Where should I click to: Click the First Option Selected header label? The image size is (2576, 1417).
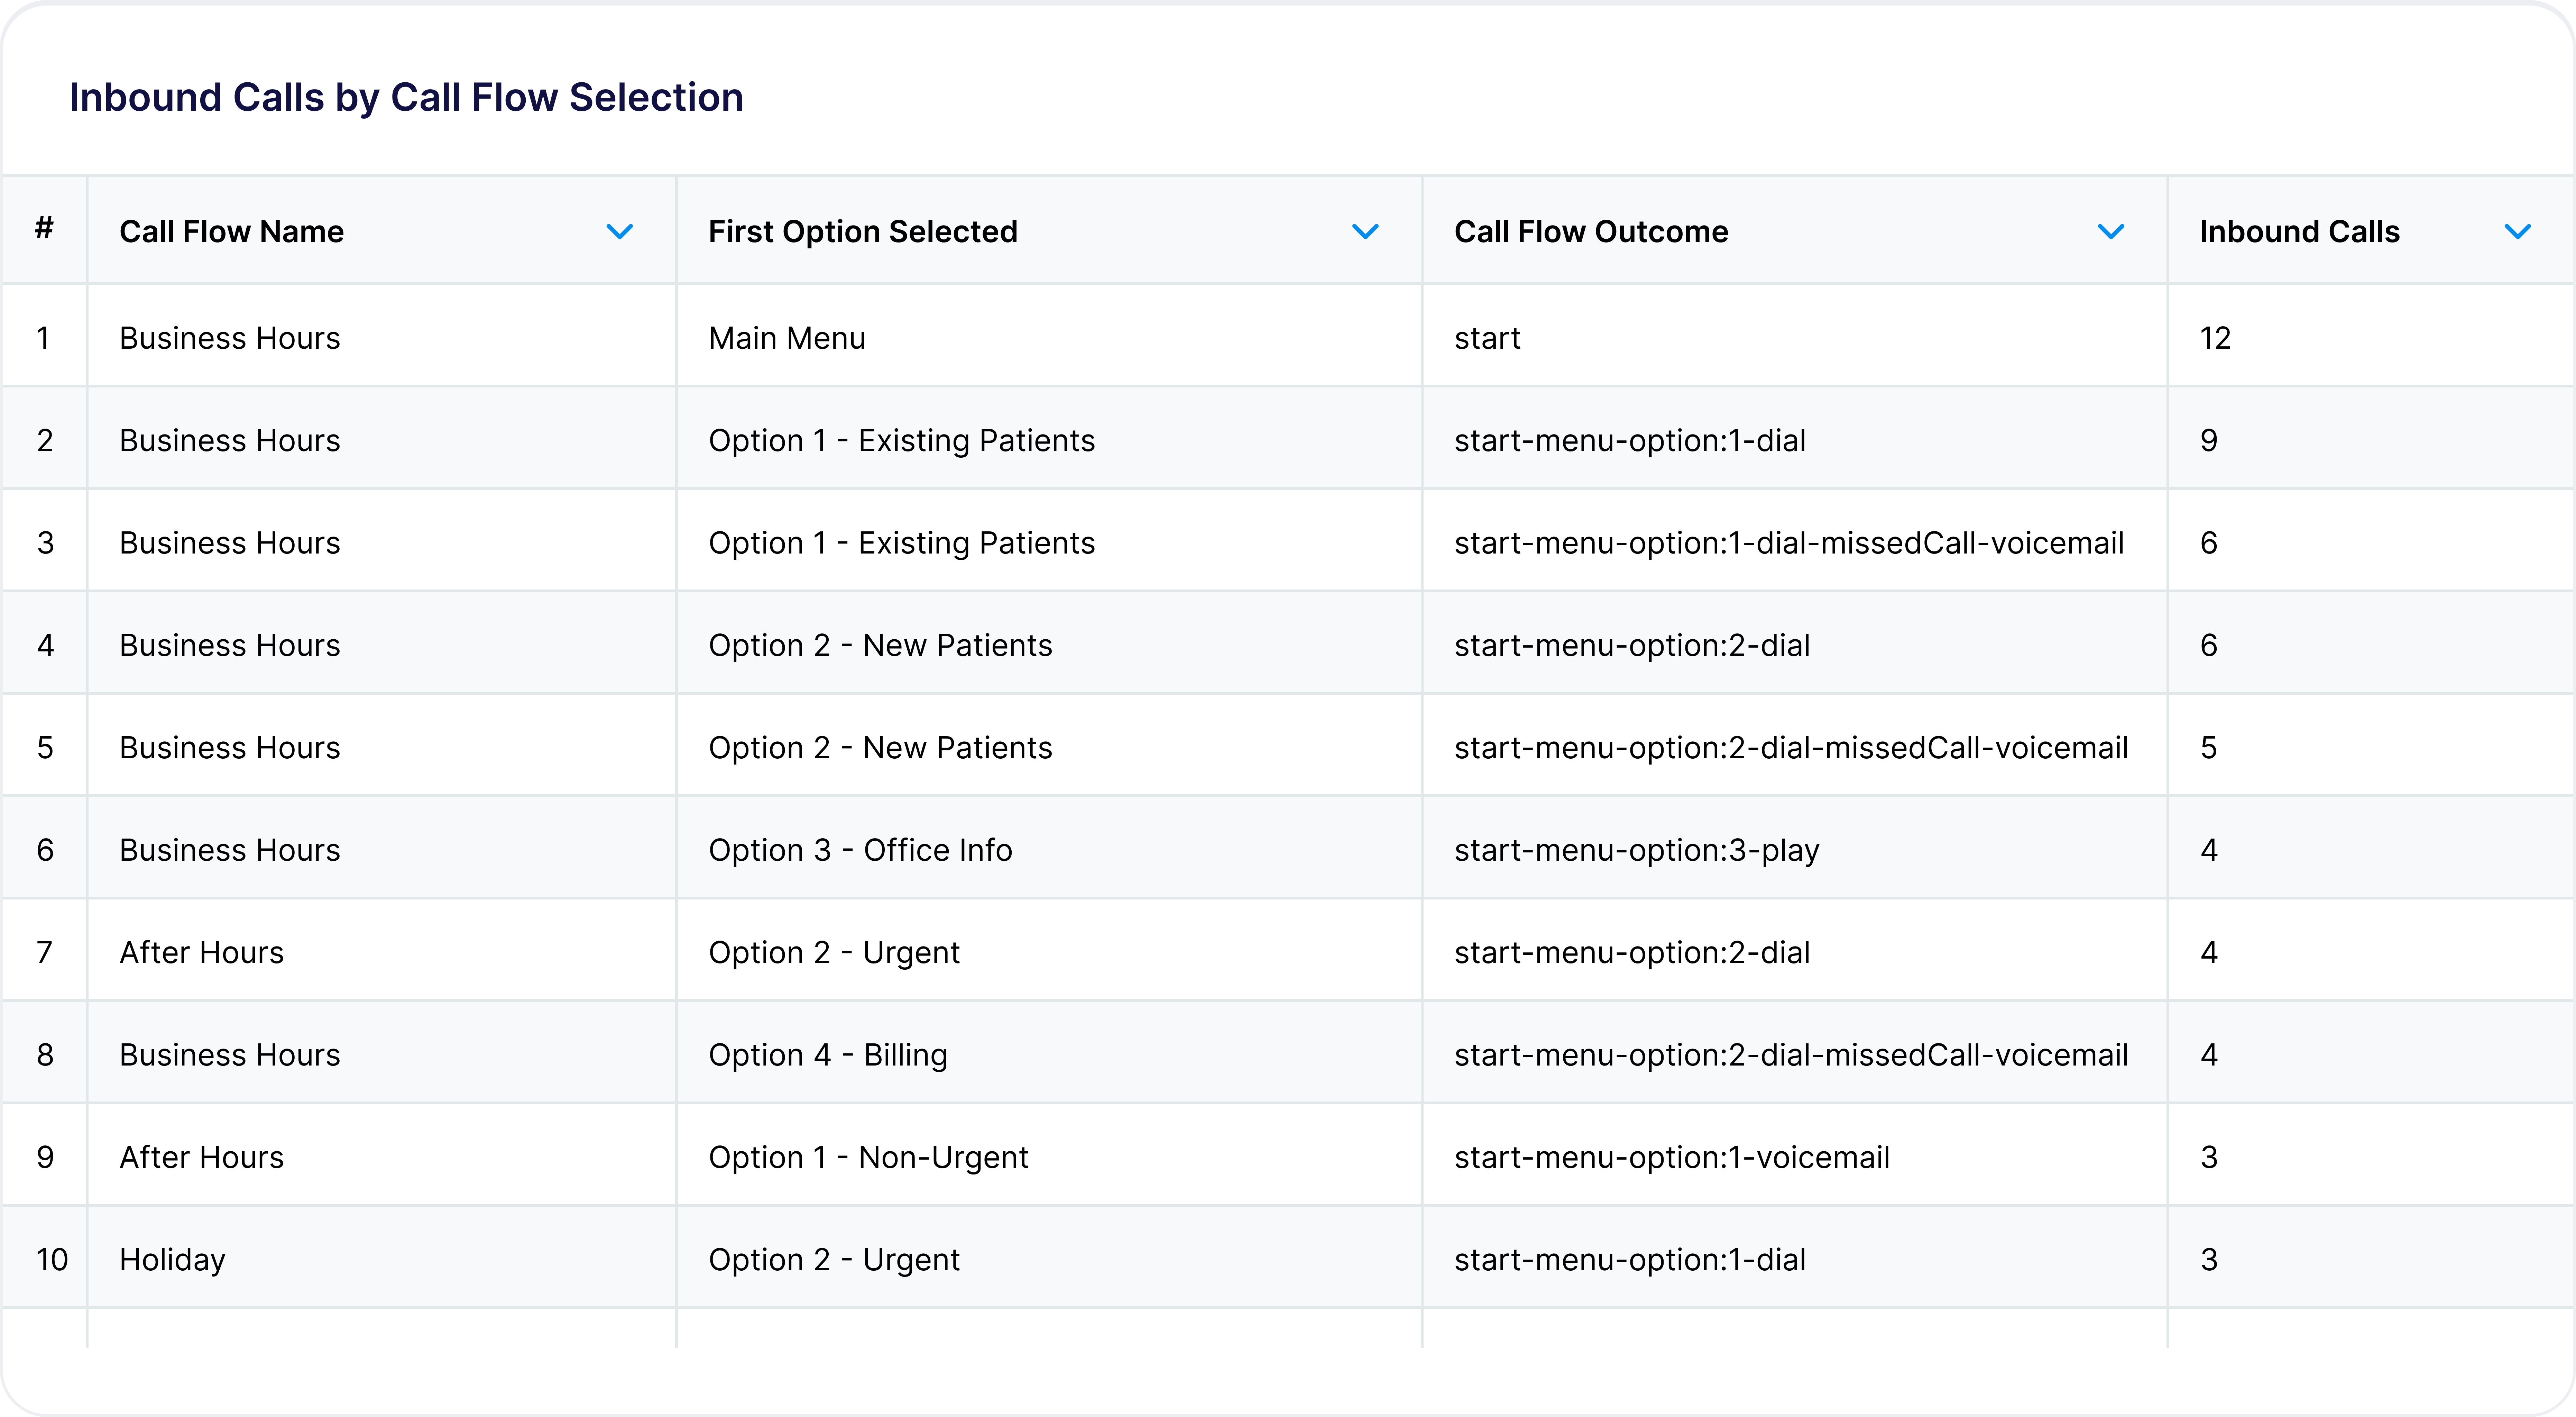[863, 232]
